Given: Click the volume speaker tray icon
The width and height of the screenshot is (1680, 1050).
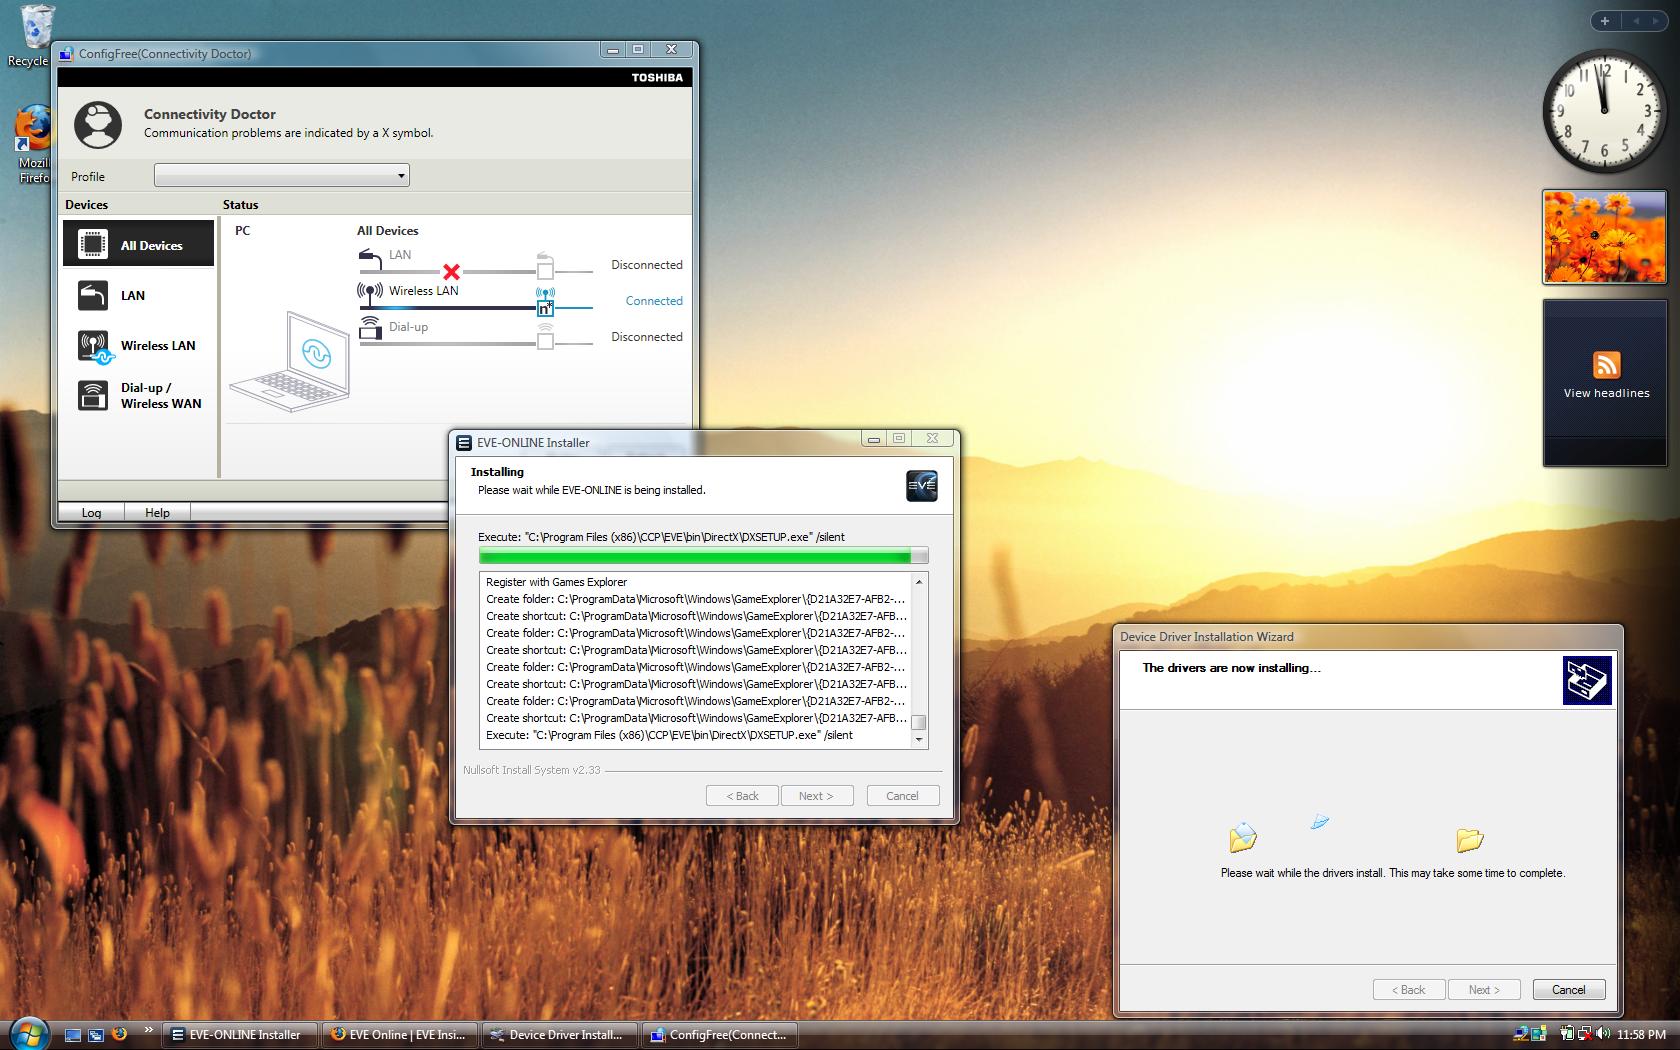Looking at the screenshot, I should click(1603, 1034).
